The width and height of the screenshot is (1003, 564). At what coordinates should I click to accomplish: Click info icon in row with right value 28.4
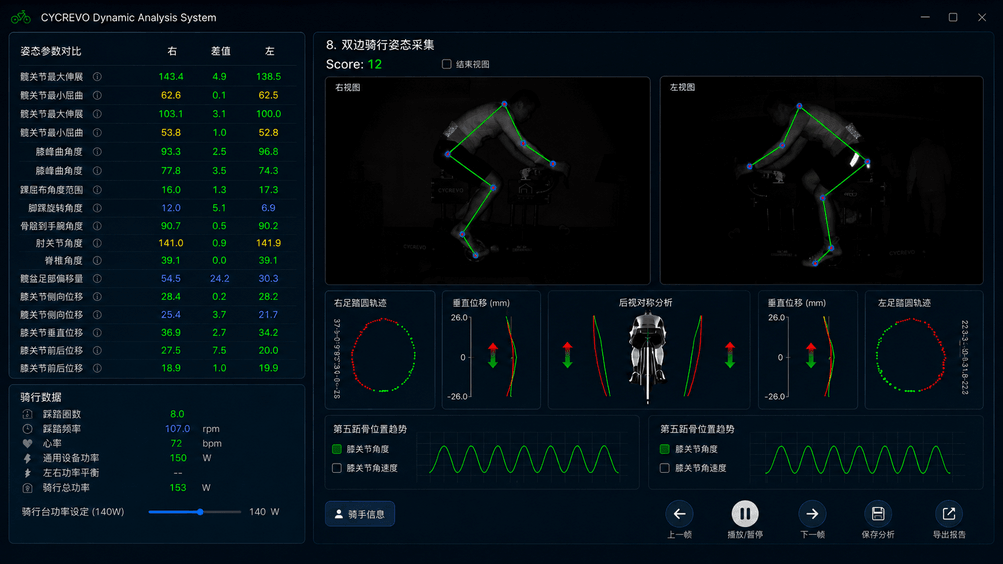point(97,297)
